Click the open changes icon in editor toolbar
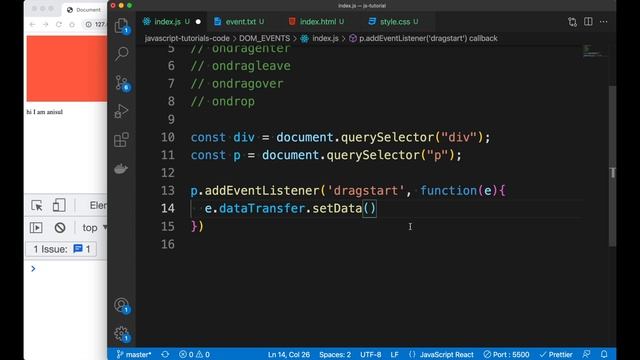This screenshot has width=640, height=360. click(x=572, y=22)
